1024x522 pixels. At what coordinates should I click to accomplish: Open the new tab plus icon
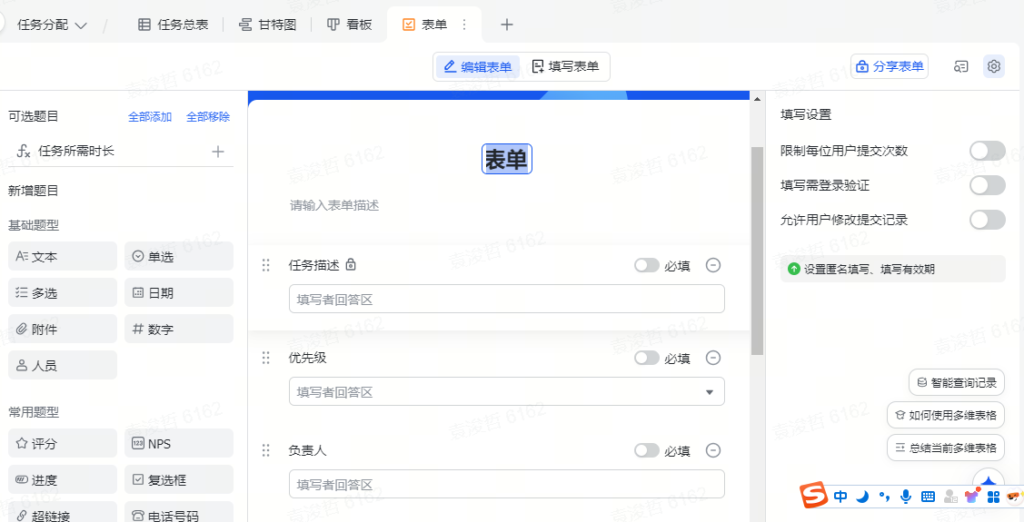click(x=507, y=24)
